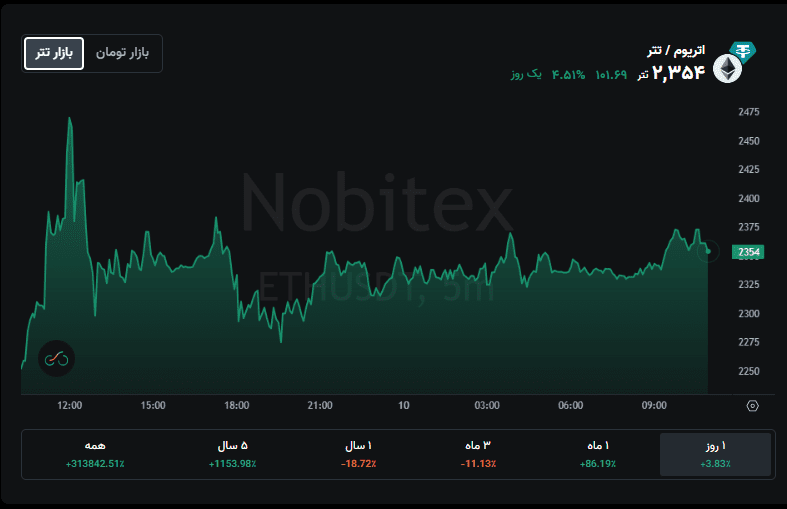Click the ۴.۵۱٪ daily change value
Viewport: 787px width, 509px height.
point(568,75)
